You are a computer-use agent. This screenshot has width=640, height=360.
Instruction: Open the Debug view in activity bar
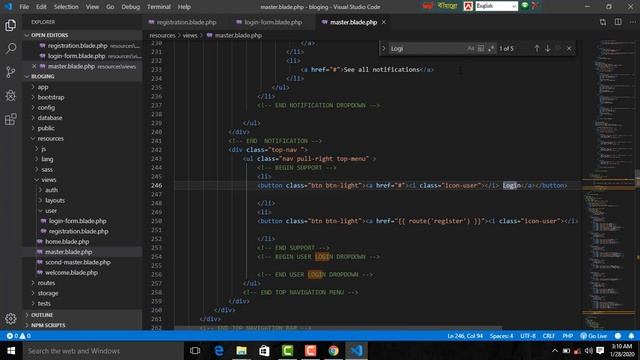[11, 96]
